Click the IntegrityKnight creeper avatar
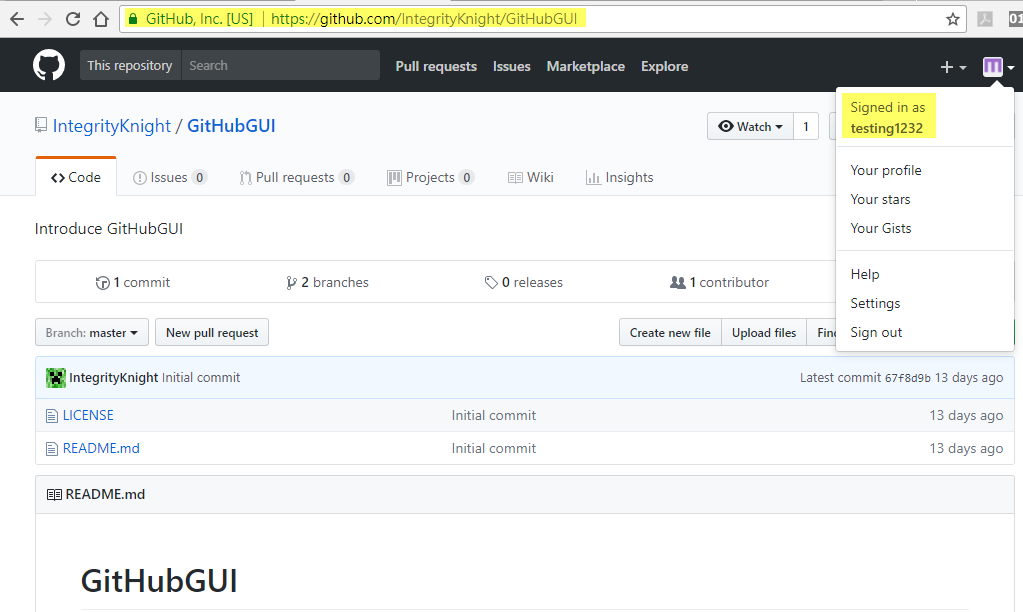Image resolution: width=1023 pixels, height=612 pixels. coord(56,378)
